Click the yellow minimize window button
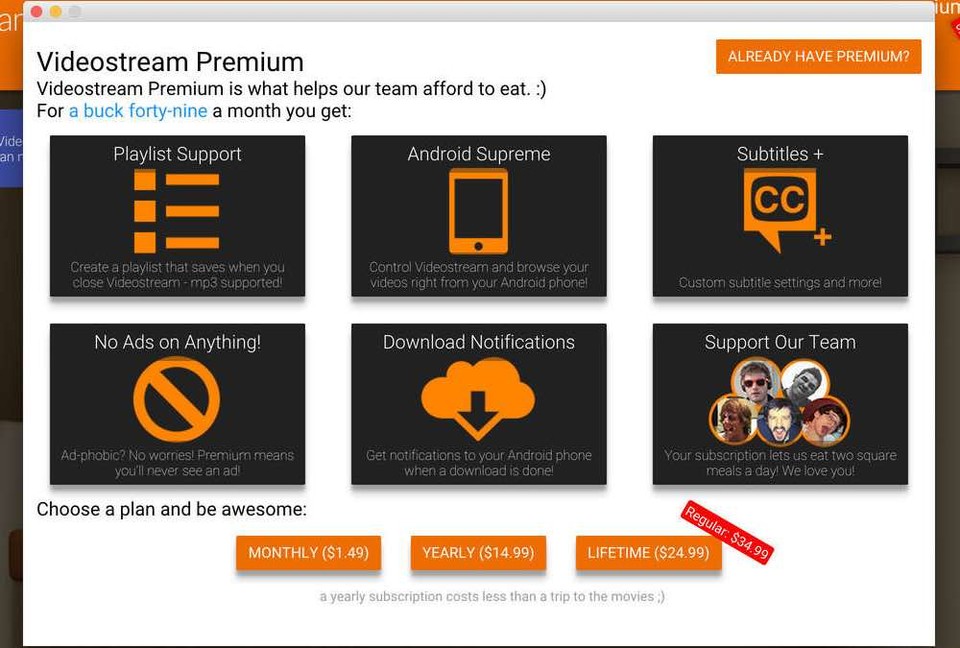Viewport: 960px width, 648px height. (x=56, y=12)
